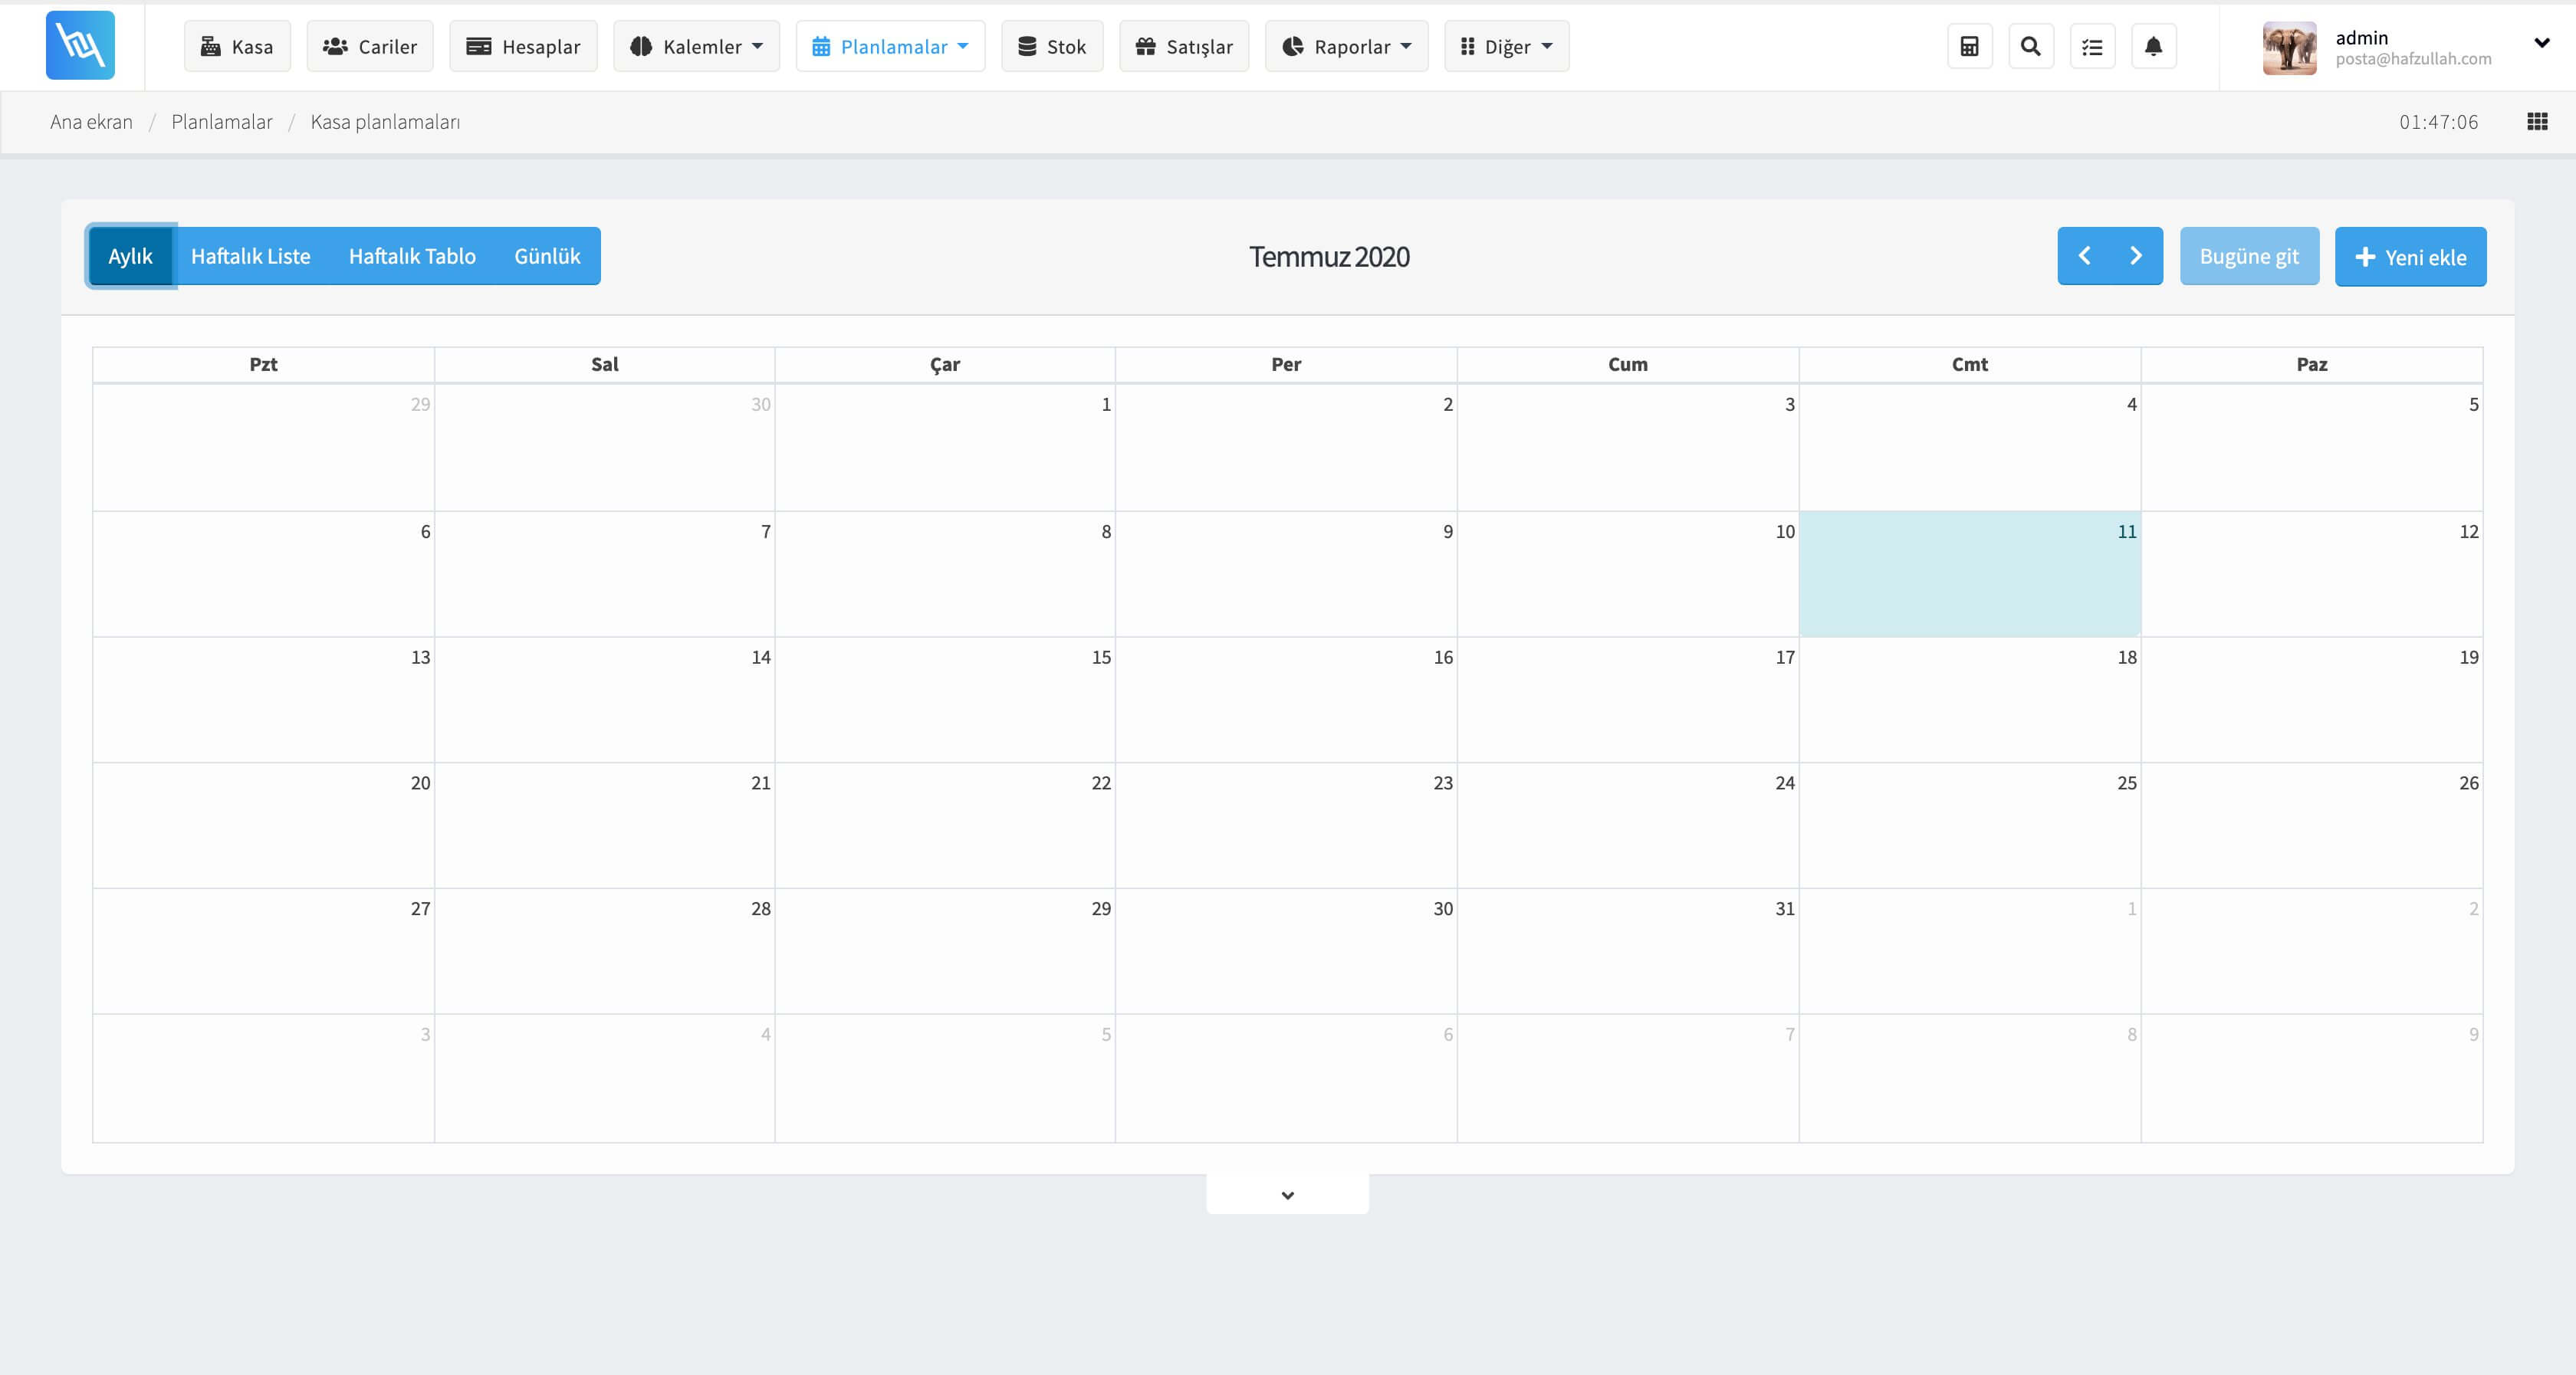Image resolution: width=2576 pixels, height=1375 pixels.
Task: Go to previous month arrow
Action: (2084, 256)
